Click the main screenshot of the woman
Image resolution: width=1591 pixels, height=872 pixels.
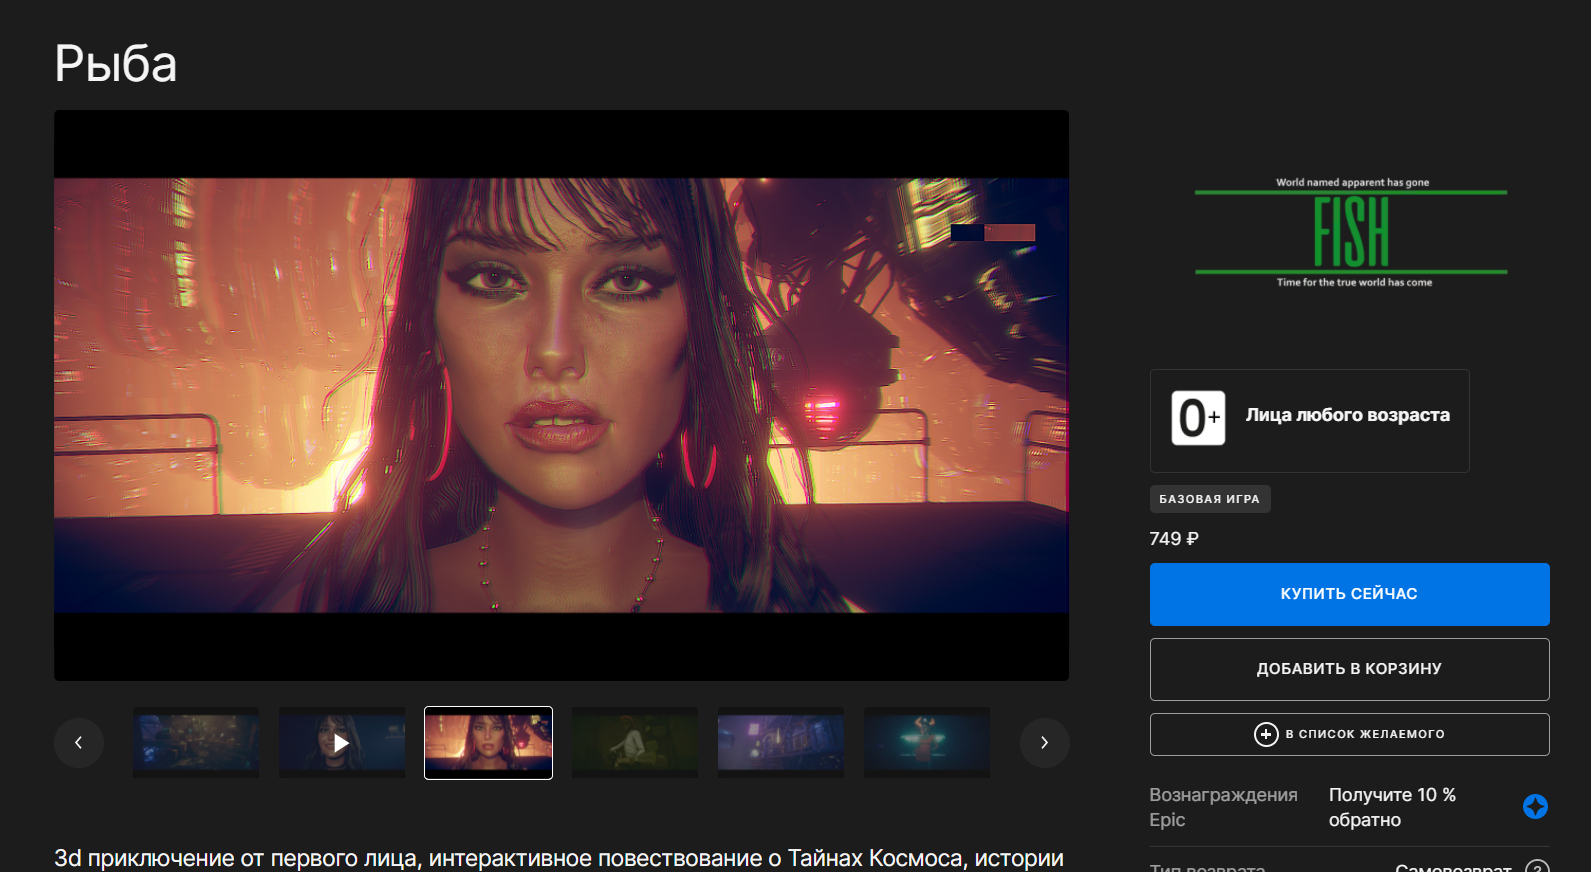561,395
